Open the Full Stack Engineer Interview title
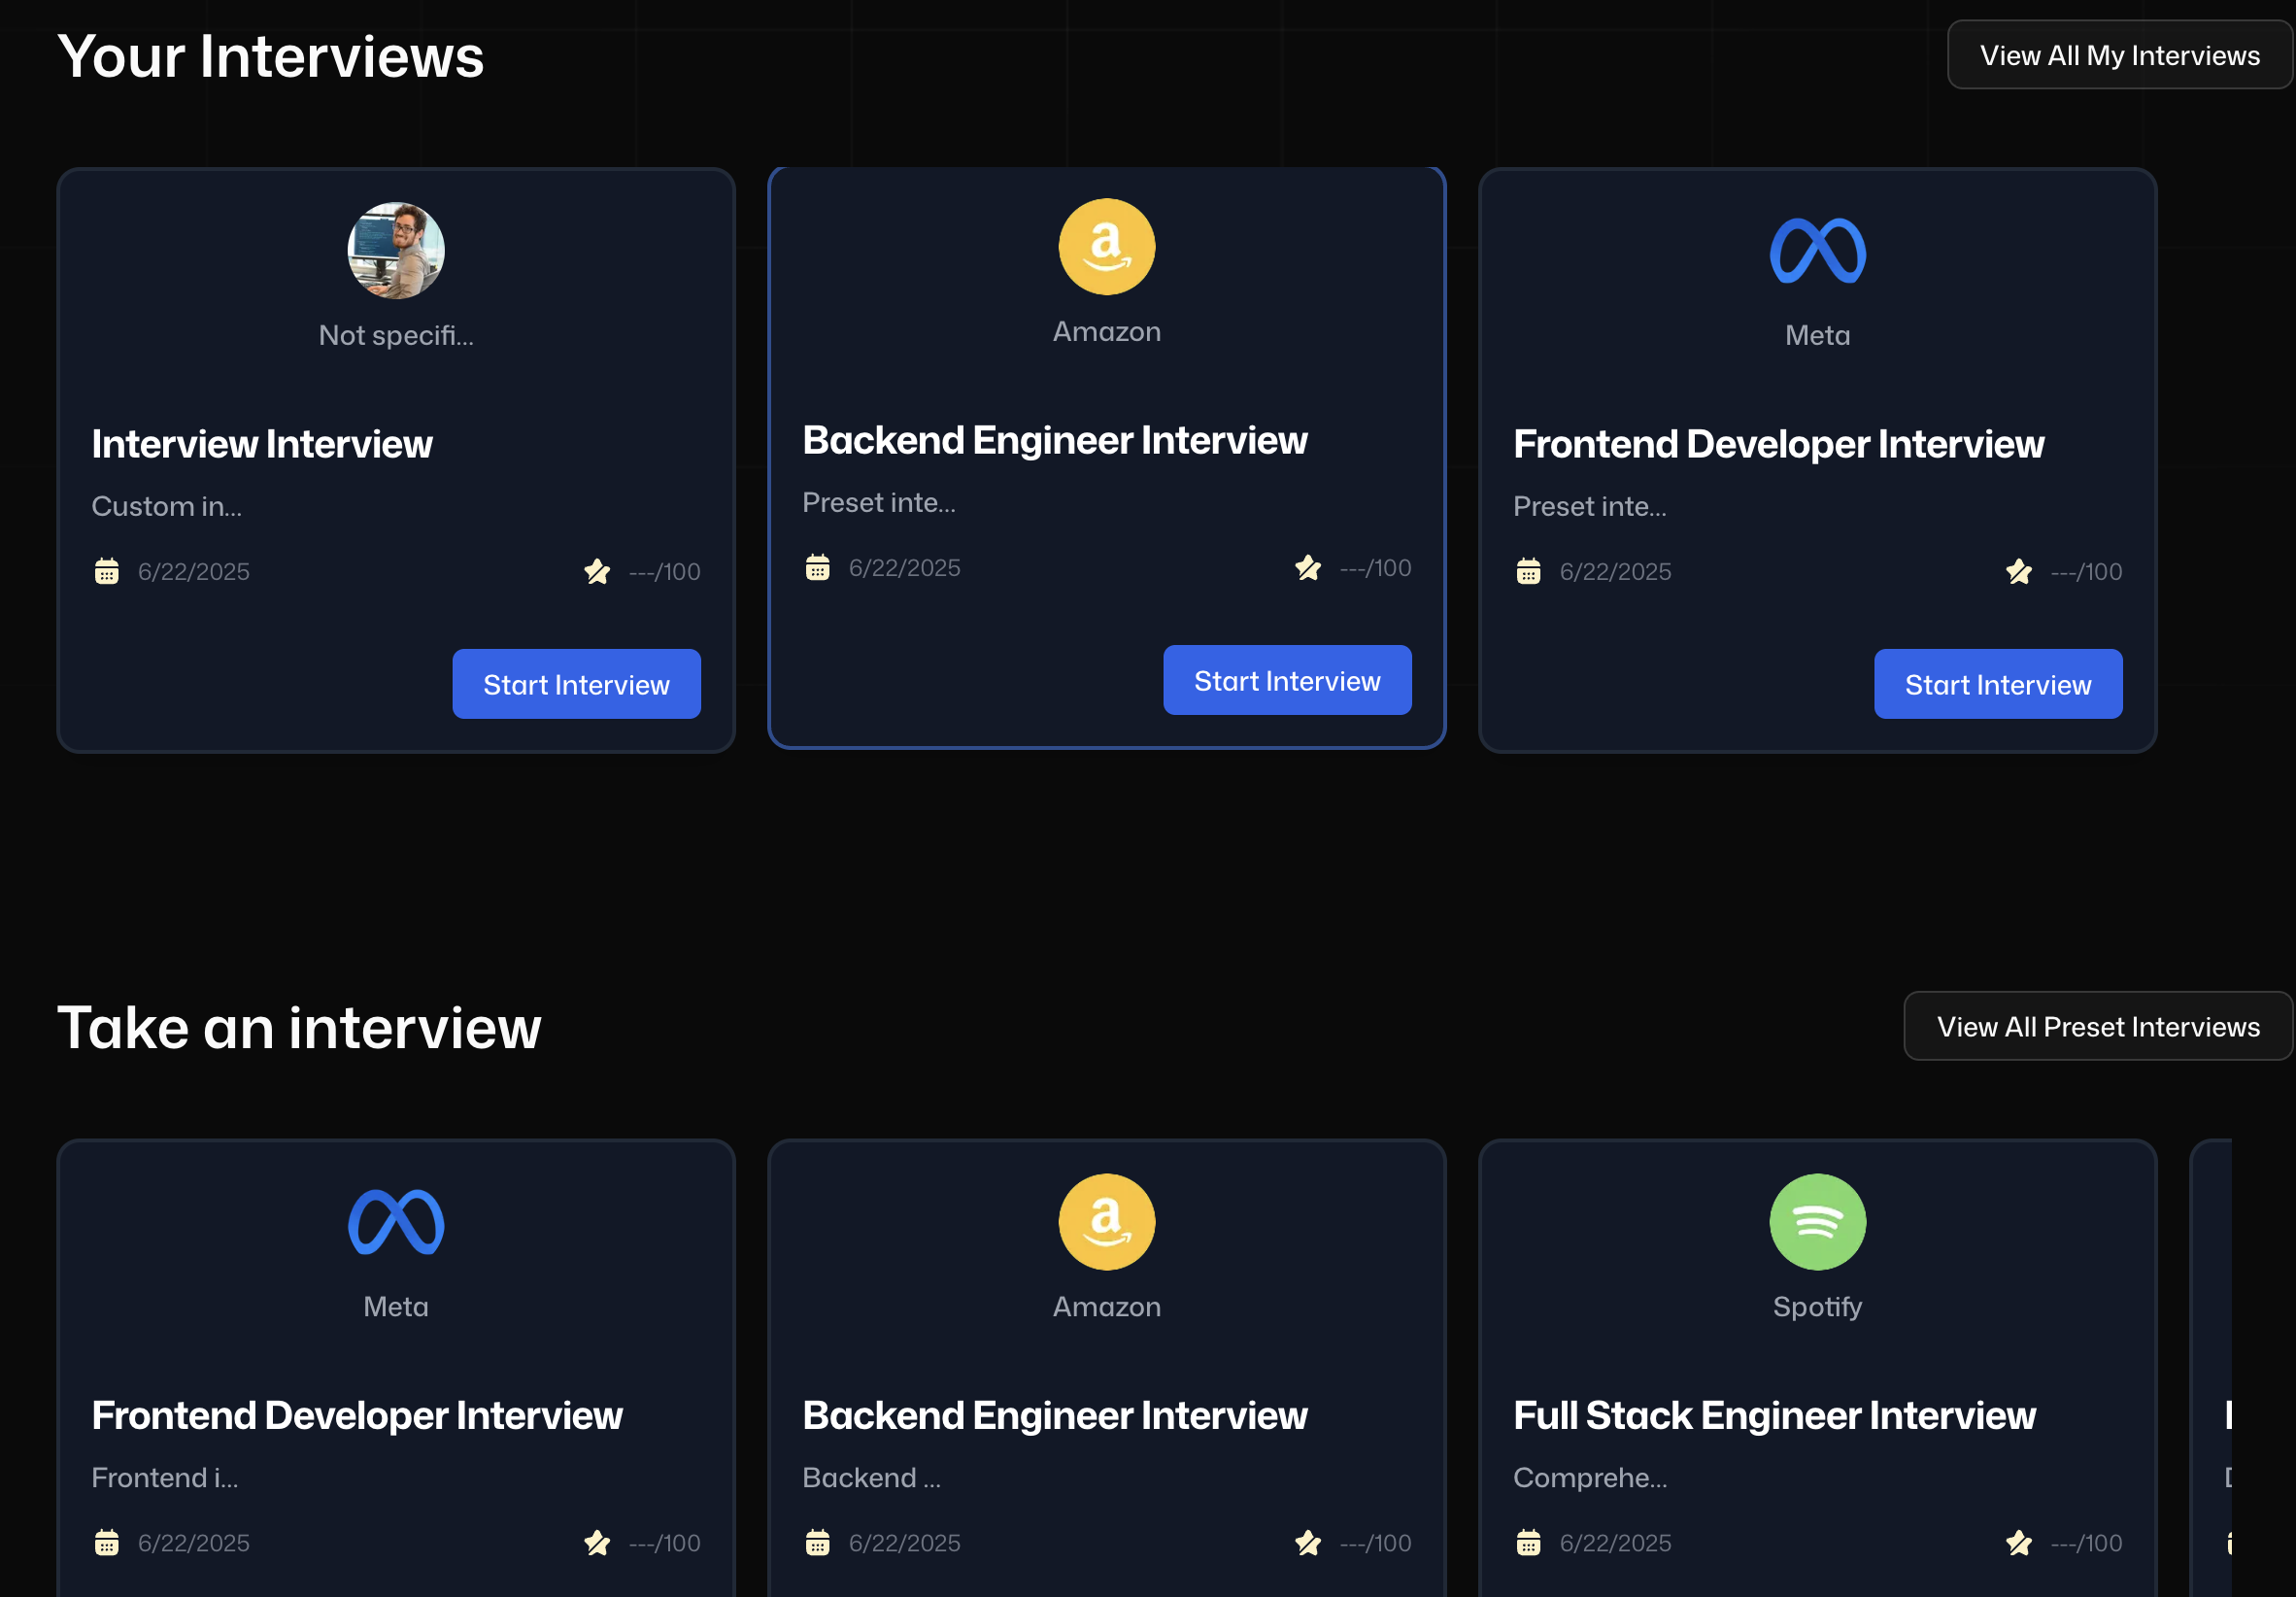 click(1774, 1415)
